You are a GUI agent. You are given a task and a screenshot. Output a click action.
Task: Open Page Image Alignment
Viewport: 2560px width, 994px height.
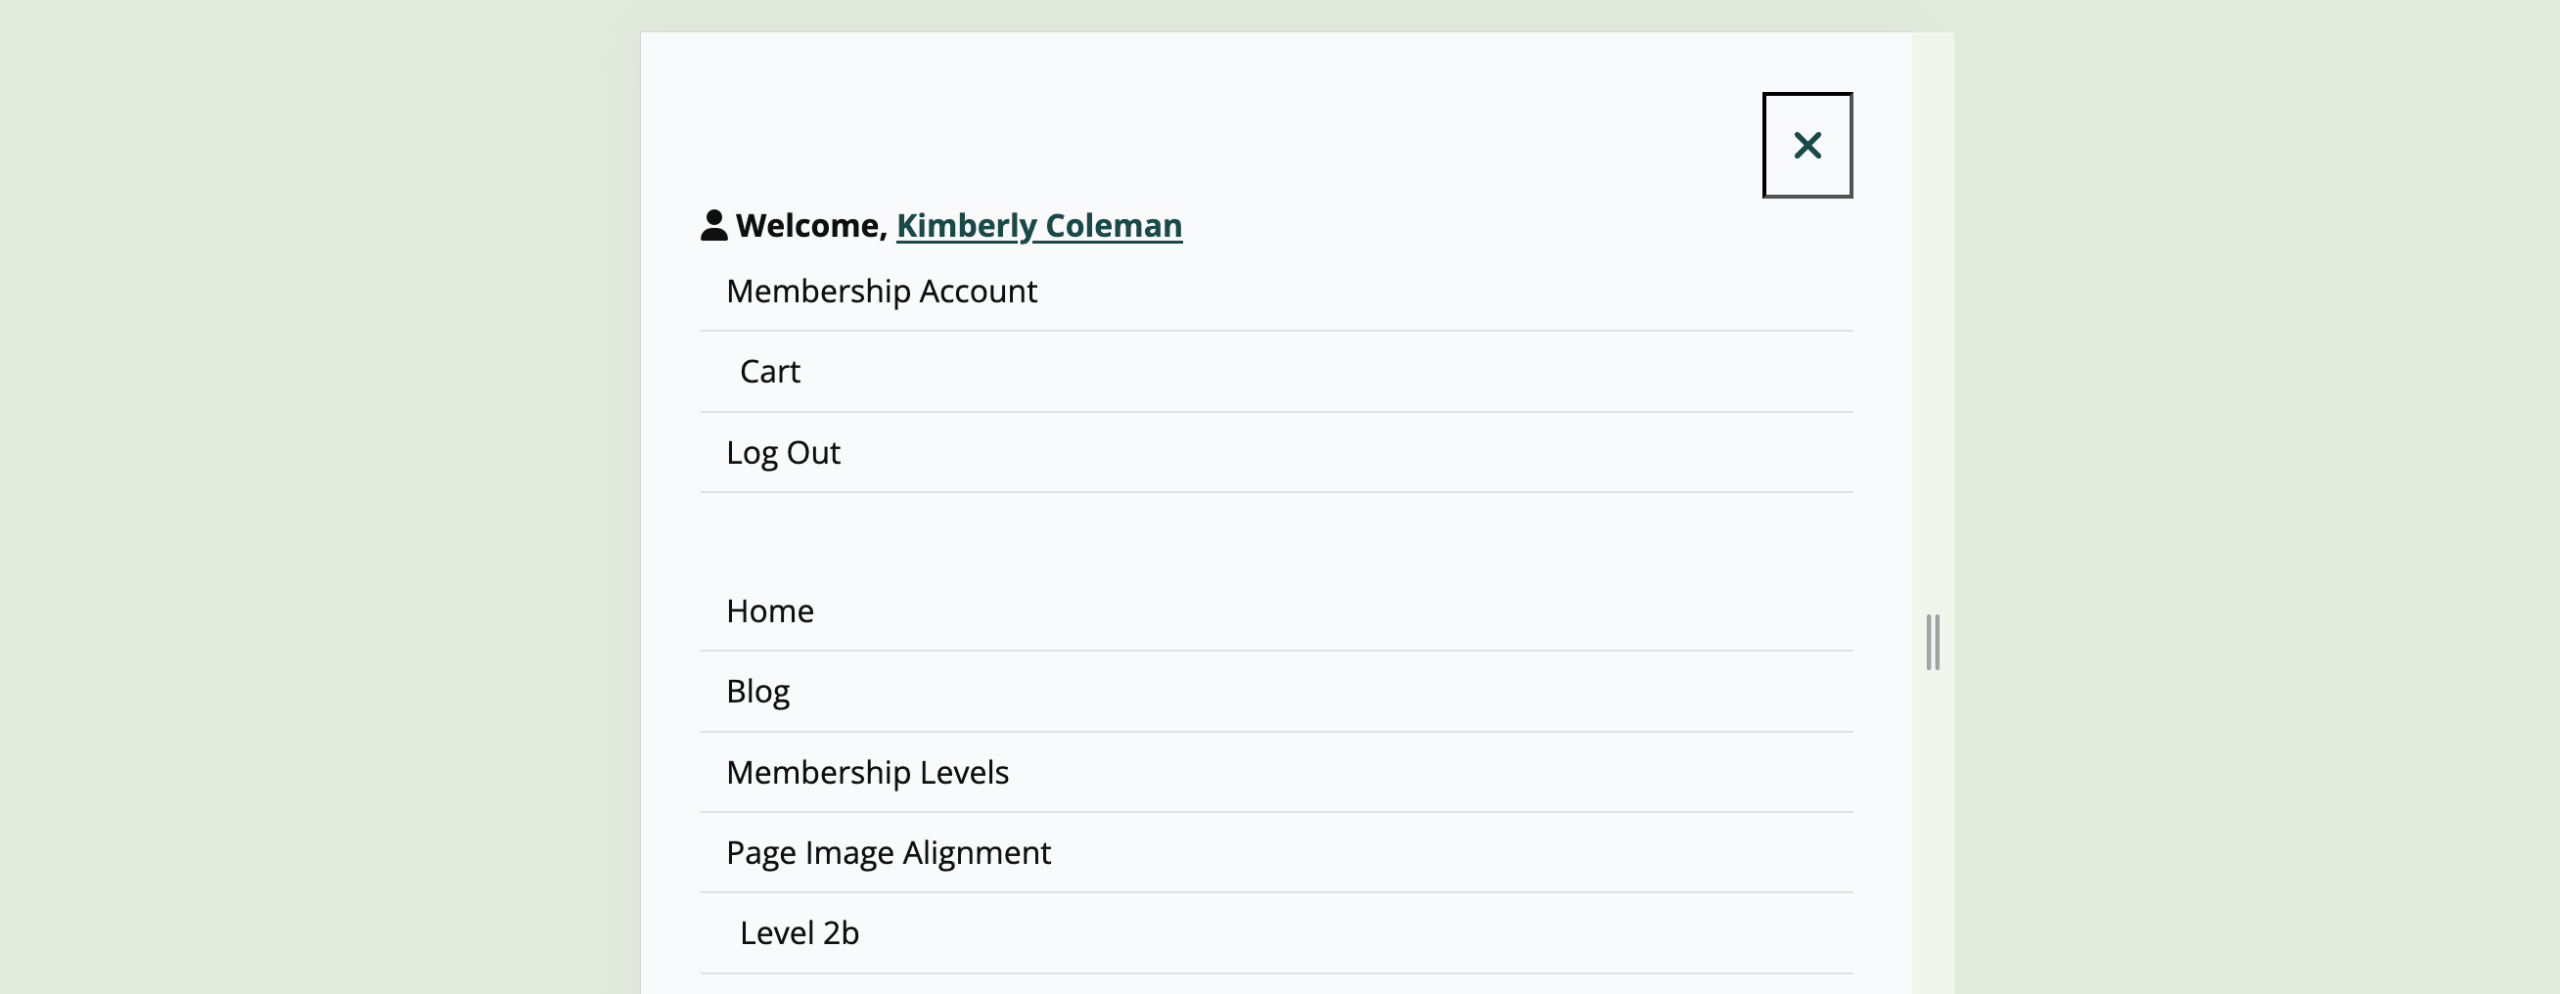(x=889, y=851)
